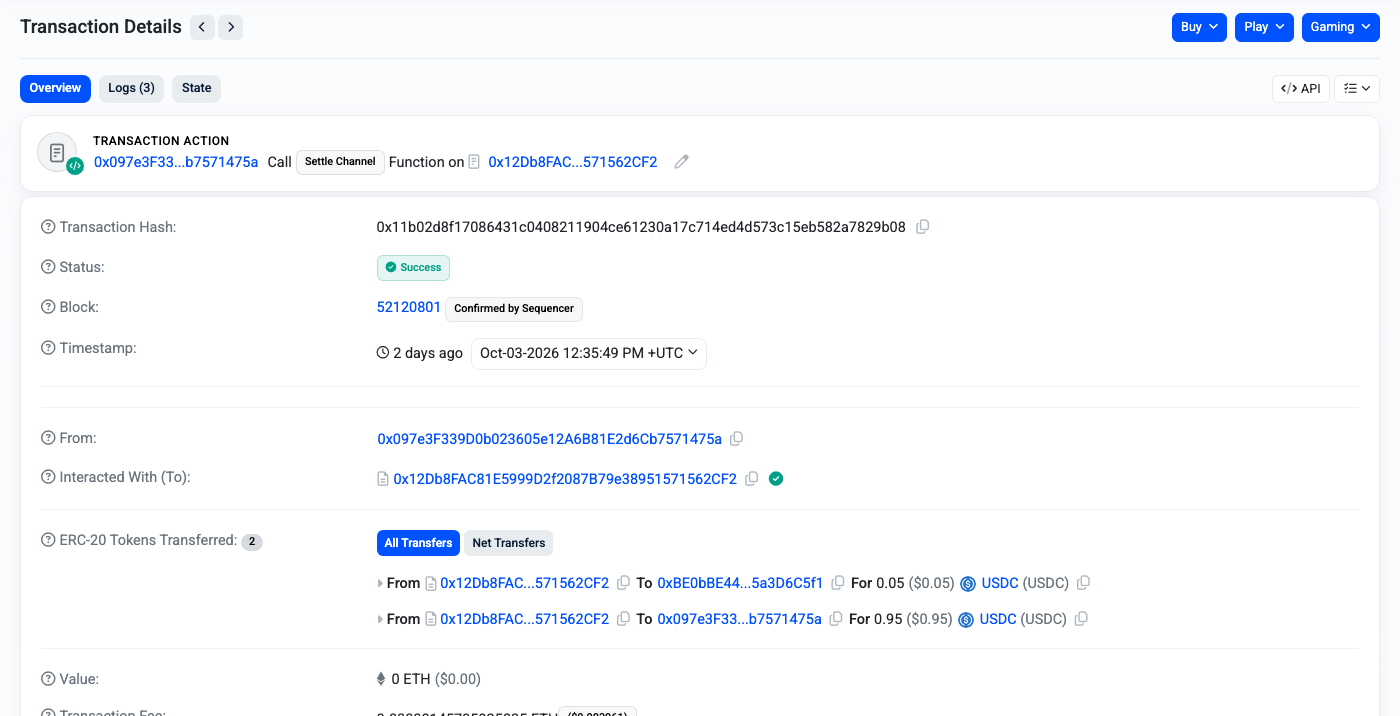Copy recipient 0xBE0bBE44...5a3D6C5f1 address
This screenshot has width=1400, height=716.
point(839,583)
